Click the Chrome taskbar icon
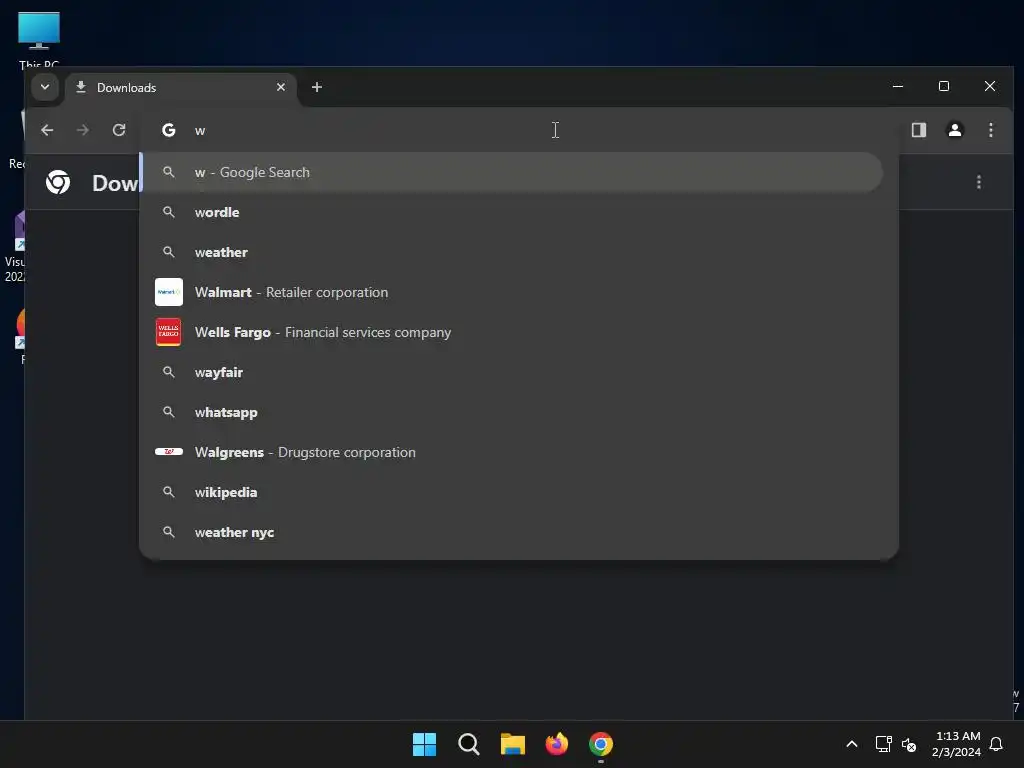The image size is (1024, 768). (601, 744)
